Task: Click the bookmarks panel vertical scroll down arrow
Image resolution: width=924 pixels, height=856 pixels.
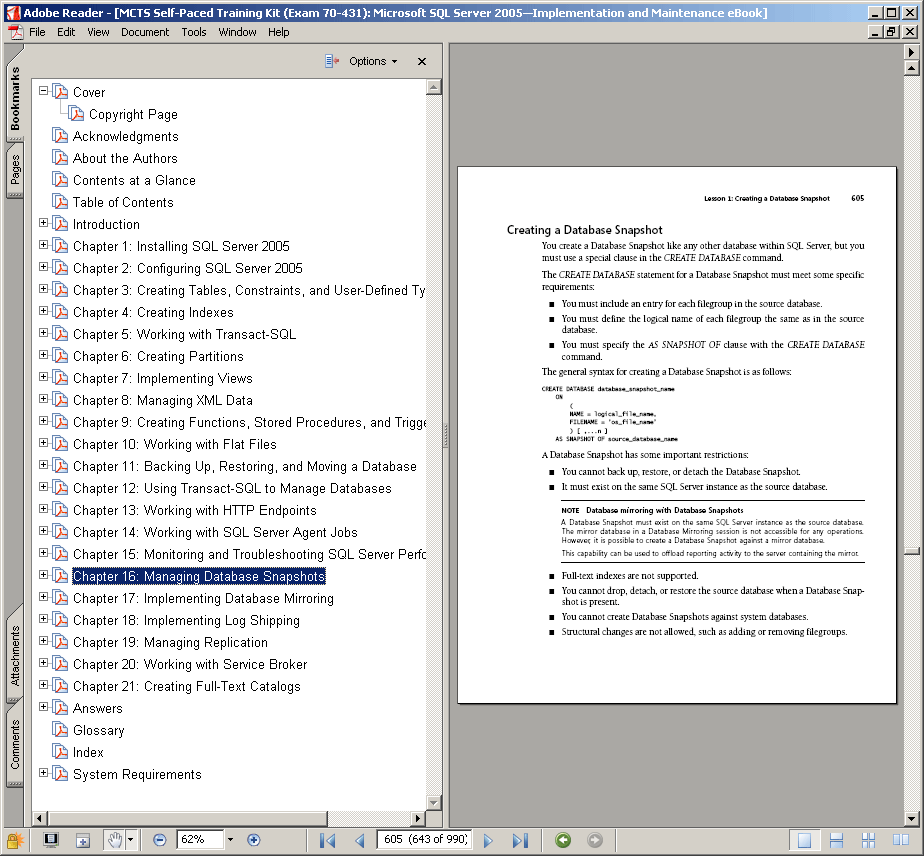Action: [434, 802]
